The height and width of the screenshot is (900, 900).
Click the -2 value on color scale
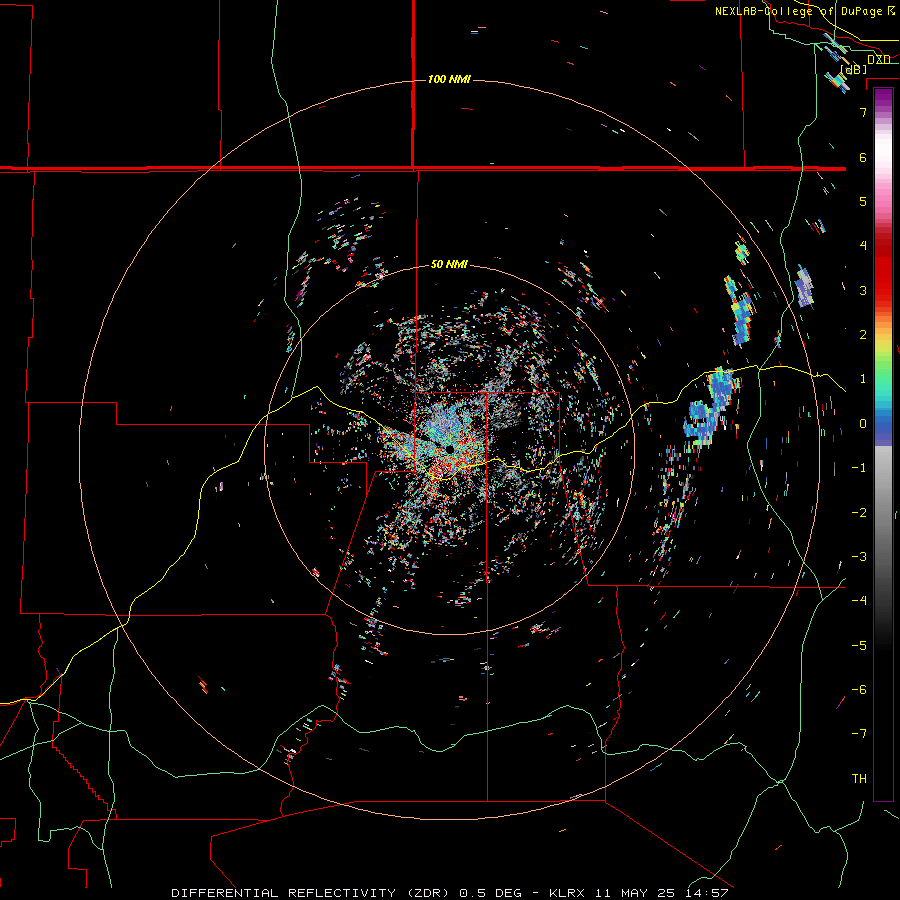click(859, 513)
